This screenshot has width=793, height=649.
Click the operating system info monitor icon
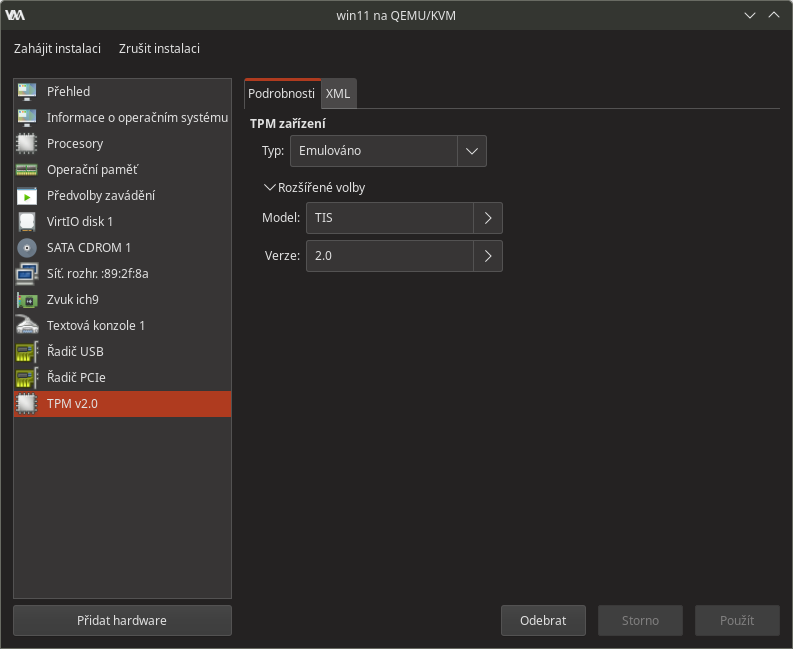tap(27, 117)
